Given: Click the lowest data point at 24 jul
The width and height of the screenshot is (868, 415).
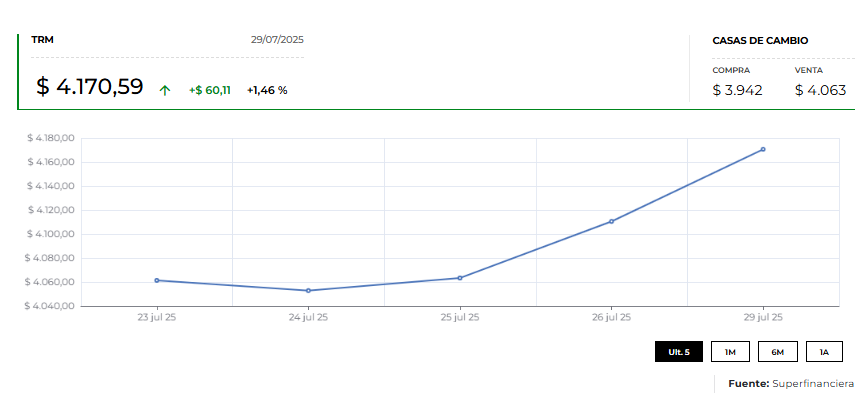Looking at the screenshot, I should (x=308, y=291).
